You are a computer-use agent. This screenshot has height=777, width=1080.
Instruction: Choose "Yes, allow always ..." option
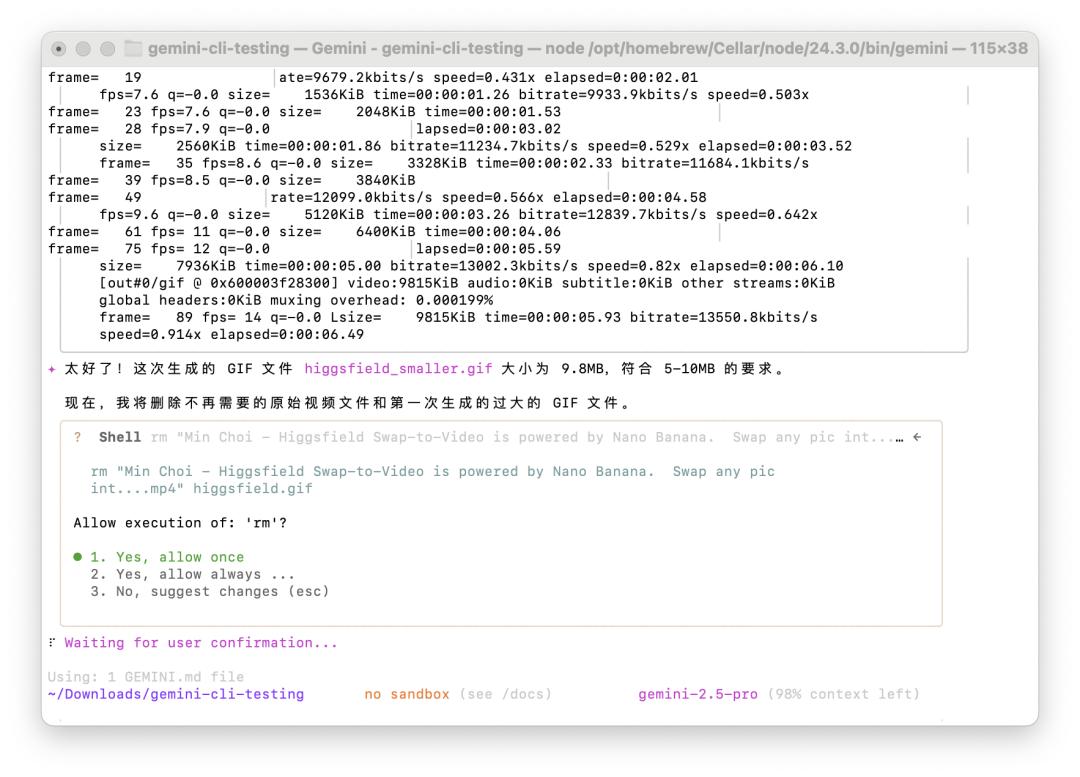point(192,574)
